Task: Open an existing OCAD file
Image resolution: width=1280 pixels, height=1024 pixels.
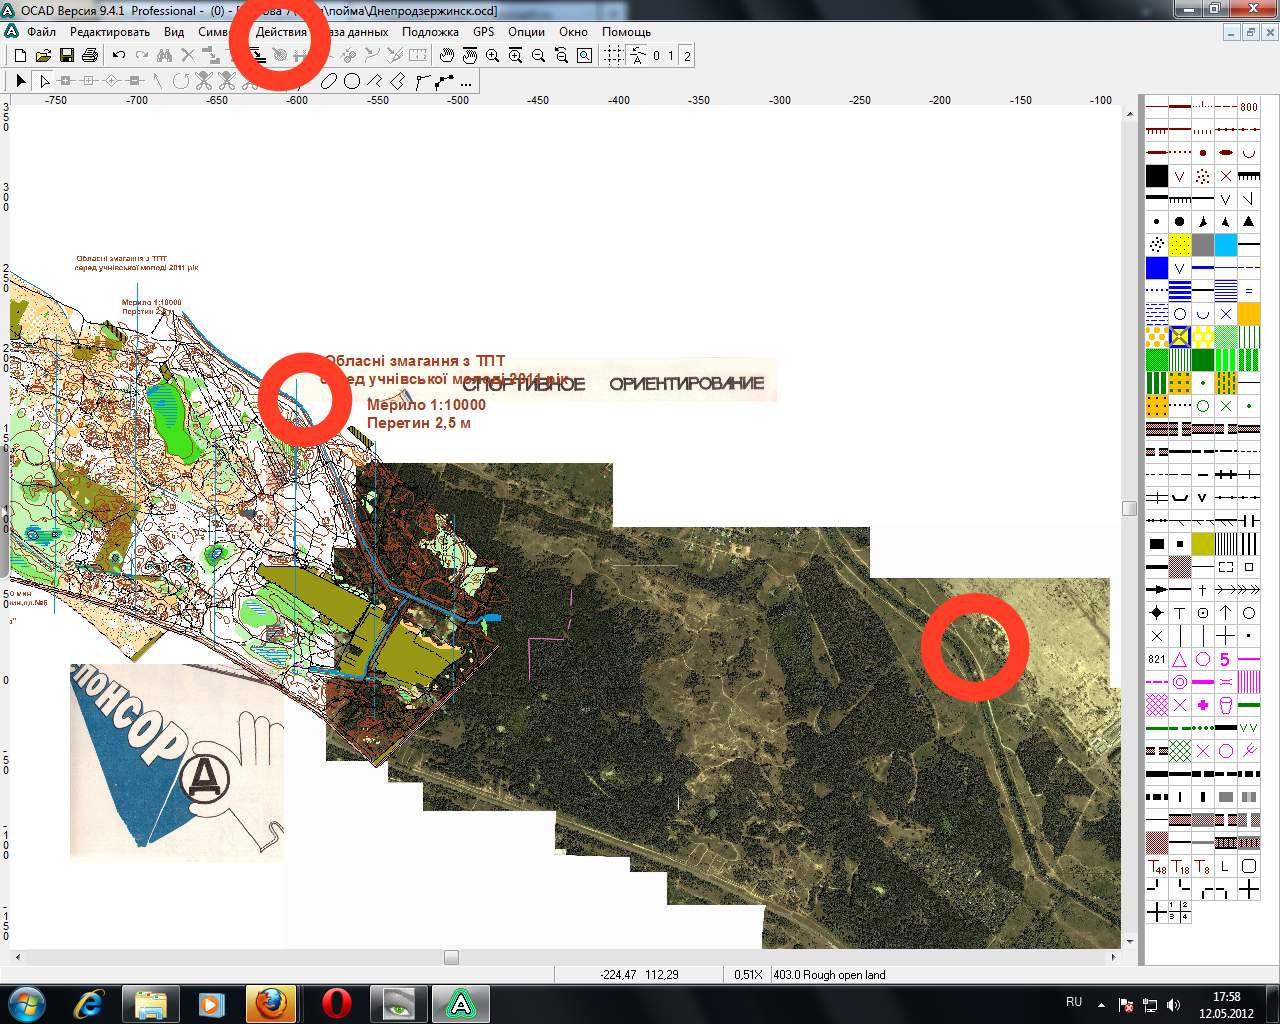Action: (43, 56)
